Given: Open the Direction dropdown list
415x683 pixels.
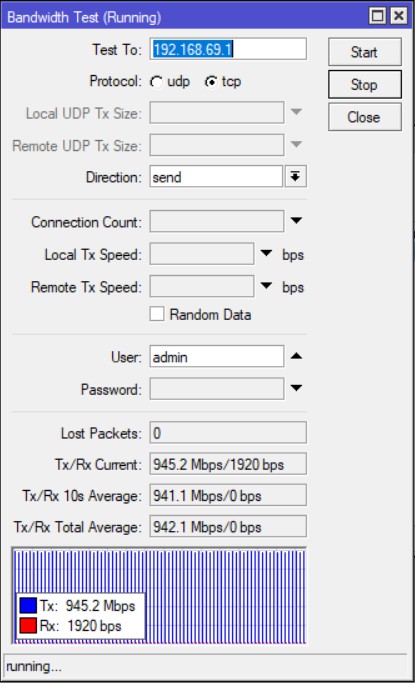Looking at the screenshot, I should click(296, 176).
